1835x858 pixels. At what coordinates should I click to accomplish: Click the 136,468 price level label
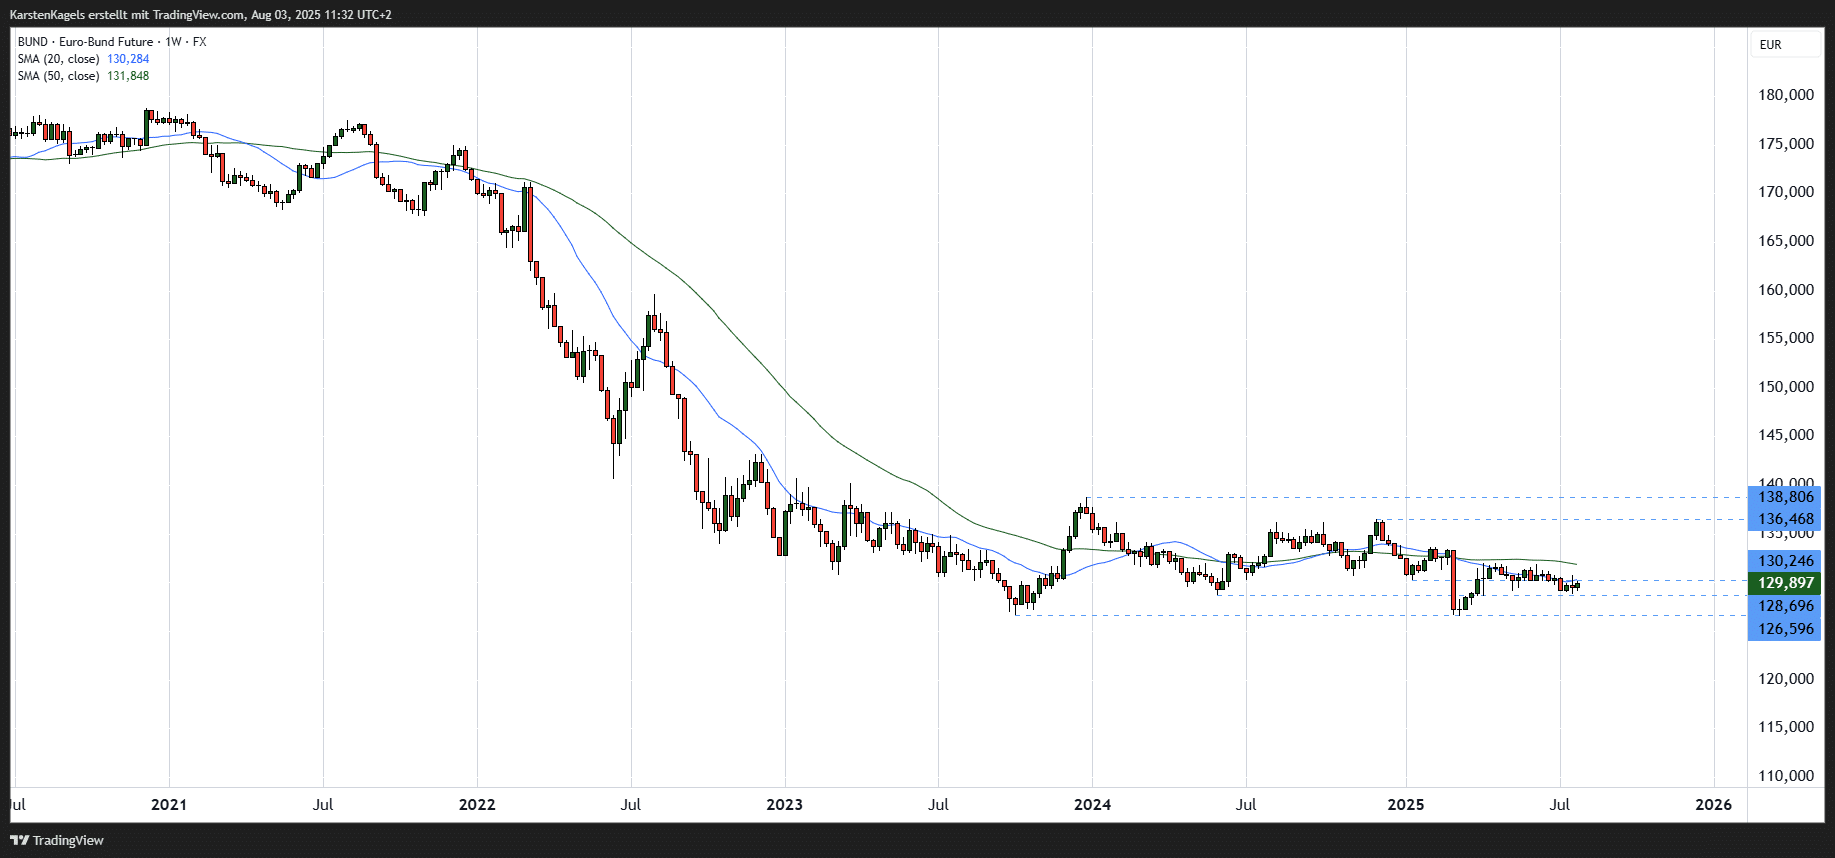point(1785,519)
